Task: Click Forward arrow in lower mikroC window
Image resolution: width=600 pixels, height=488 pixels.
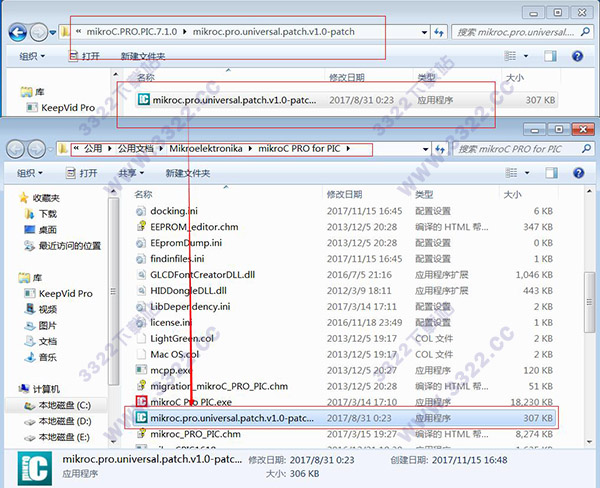Action: tap(37, 149)
